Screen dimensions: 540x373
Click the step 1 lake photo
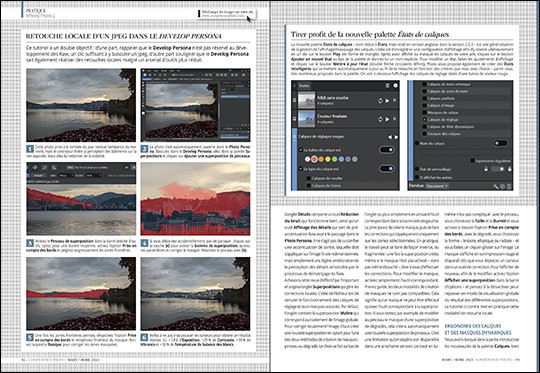81,105
